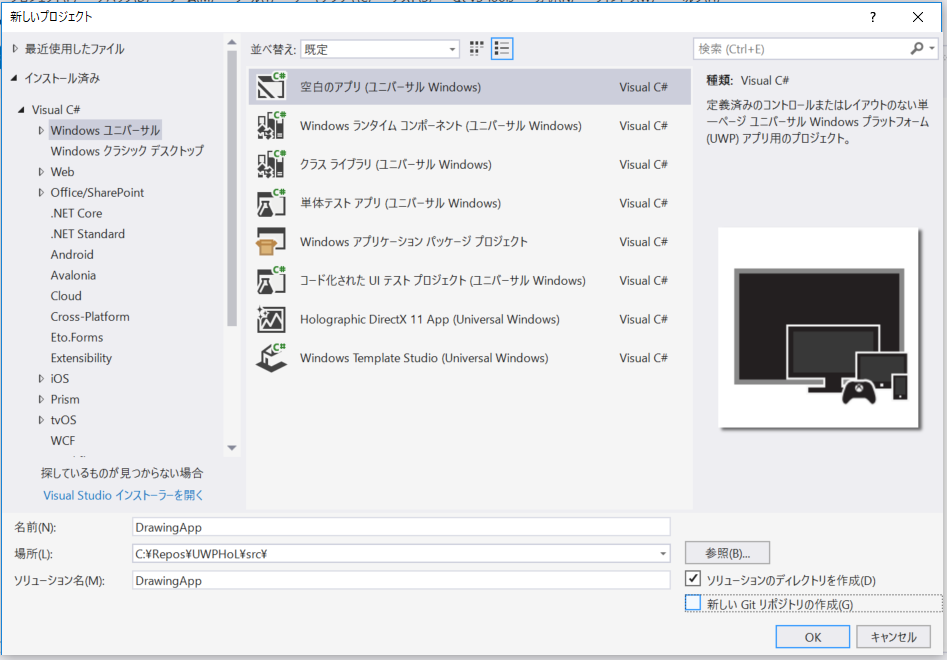Screen dimensions: 947x660
Task: Click the category tree scroll down arrow
Action: (x=231, y=447)
